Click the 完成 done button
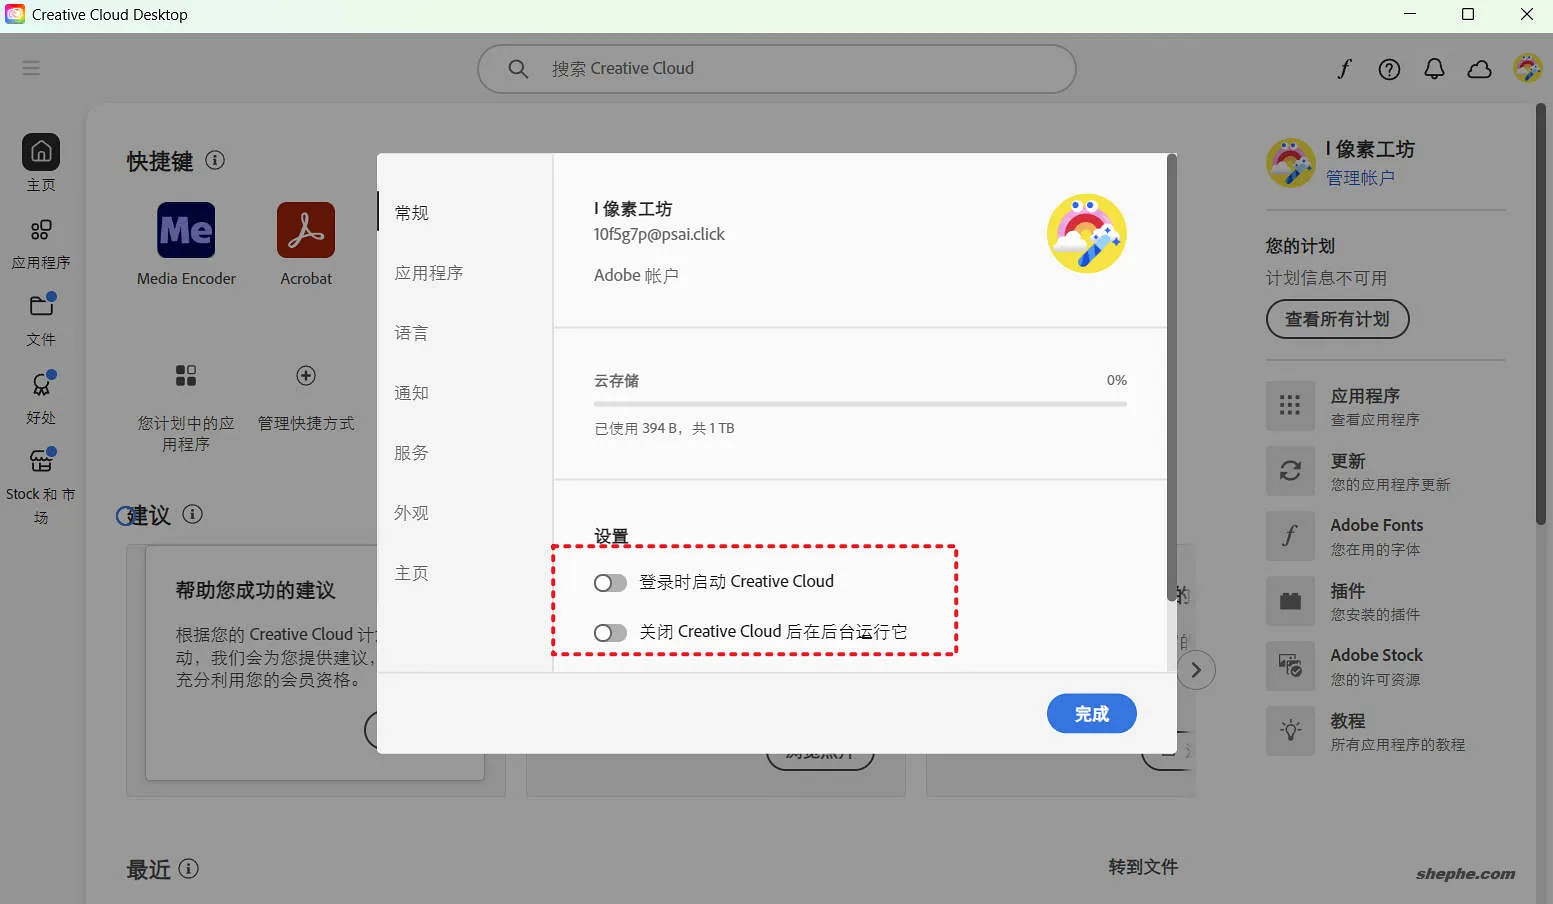Viewport: 1553px width, 904px height. tap(1091, 714)
